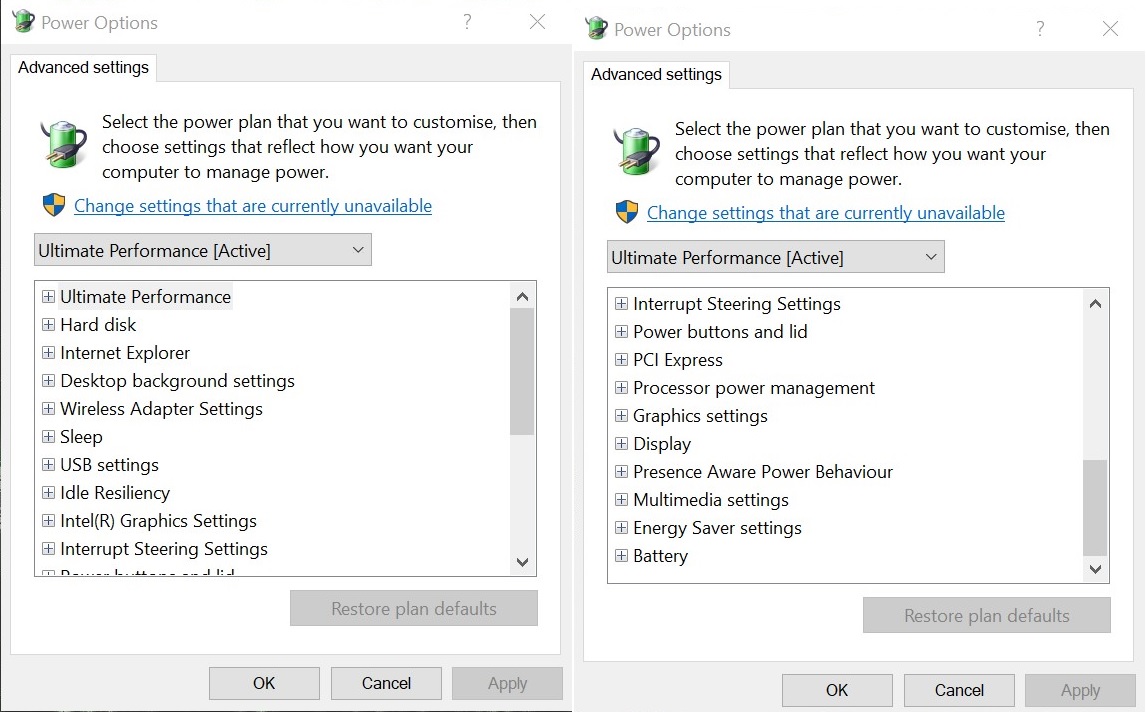Image resolution: width=1146 pixels, height=712 pixels.
Task: Expand Interrupt Steering Settings in left window
Action: coord(48,549)
